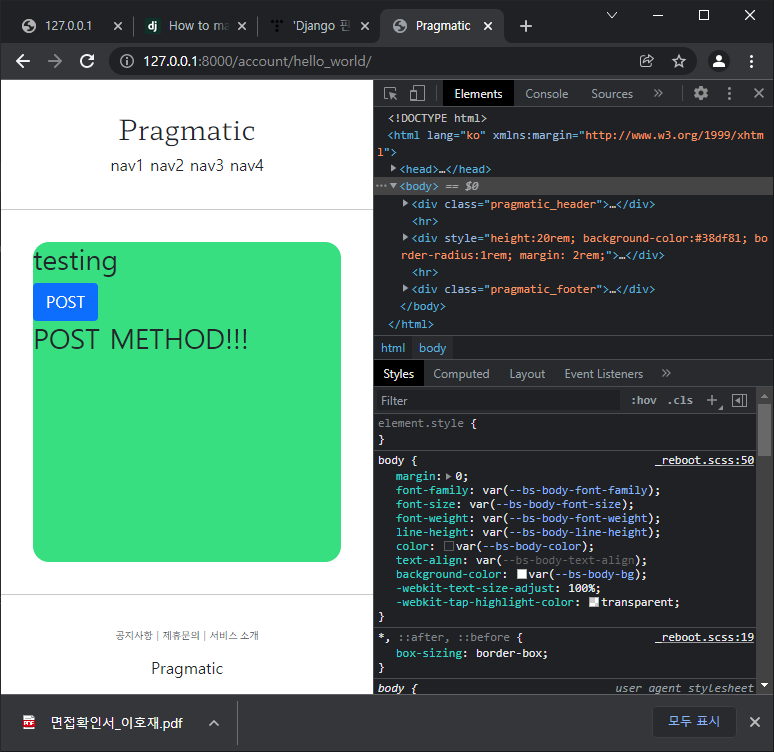Add a new style rule plus icon

coord(713,400)
